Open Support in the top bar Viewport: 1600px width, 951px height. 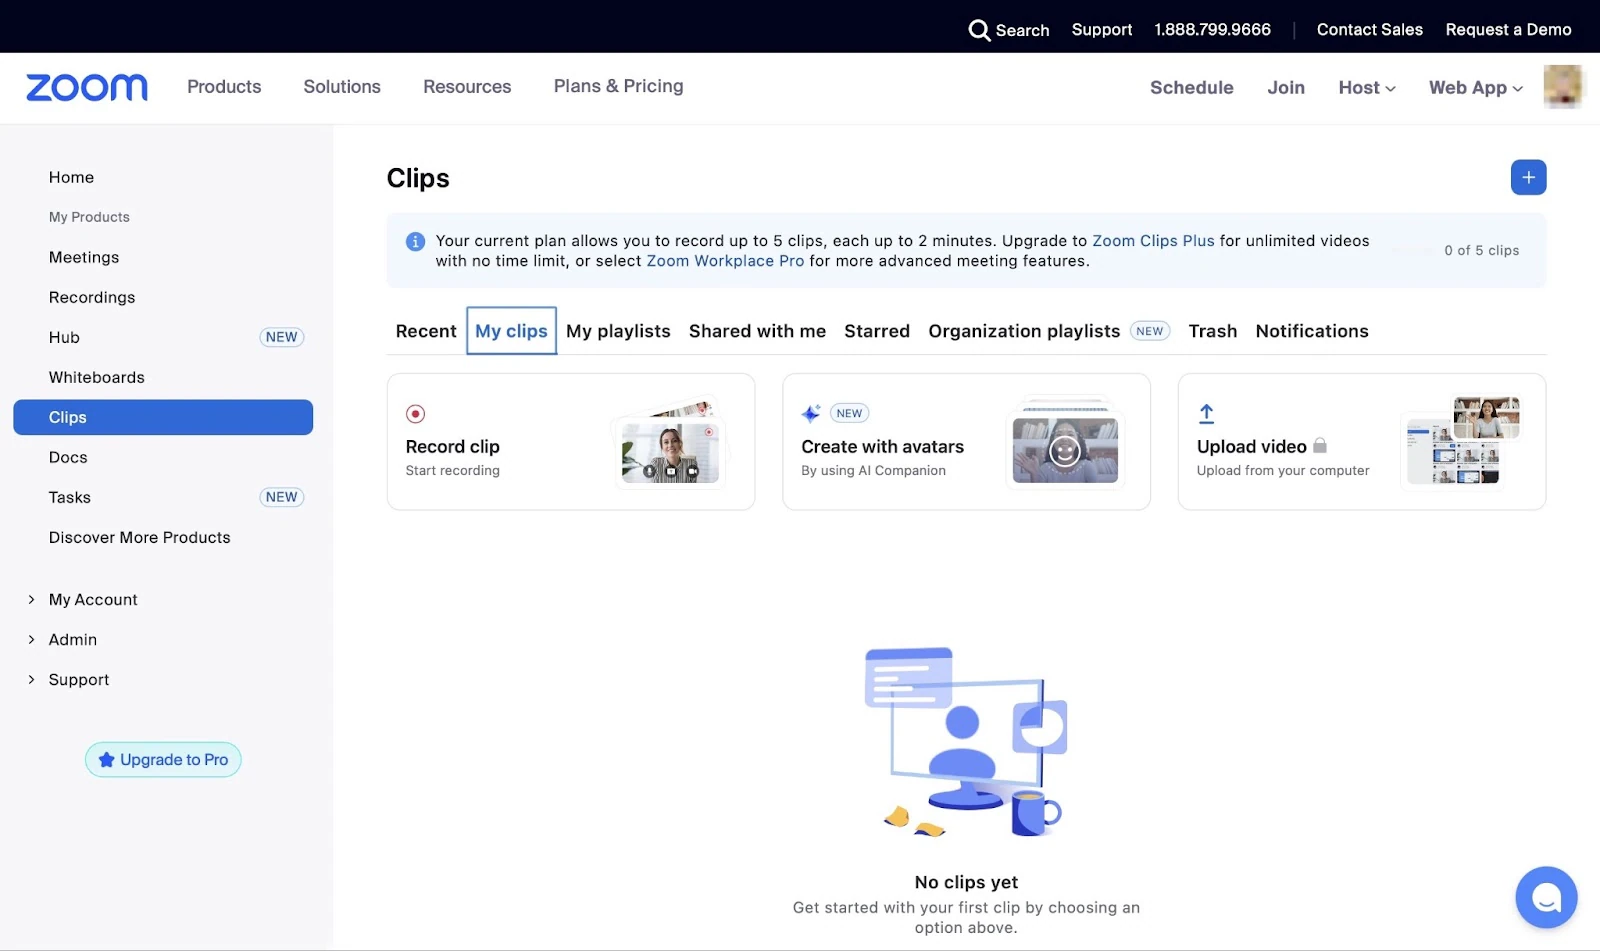coord(1102,30)
